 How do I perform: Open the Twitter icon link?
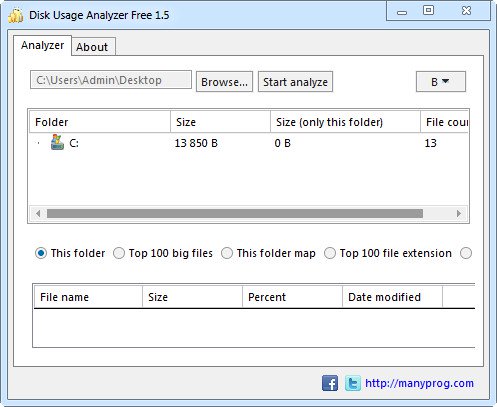[x=352, y=383]
